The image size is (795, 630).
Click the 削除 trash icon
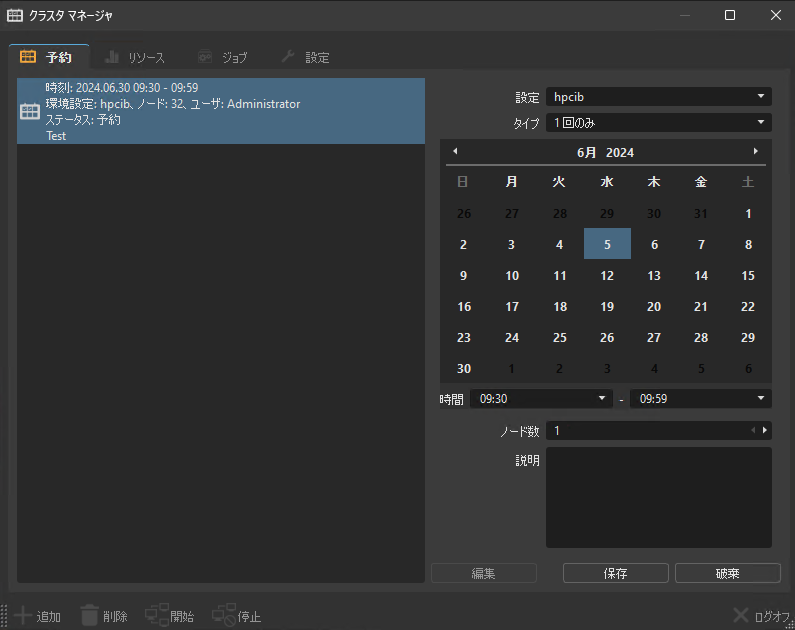point(89,615)
